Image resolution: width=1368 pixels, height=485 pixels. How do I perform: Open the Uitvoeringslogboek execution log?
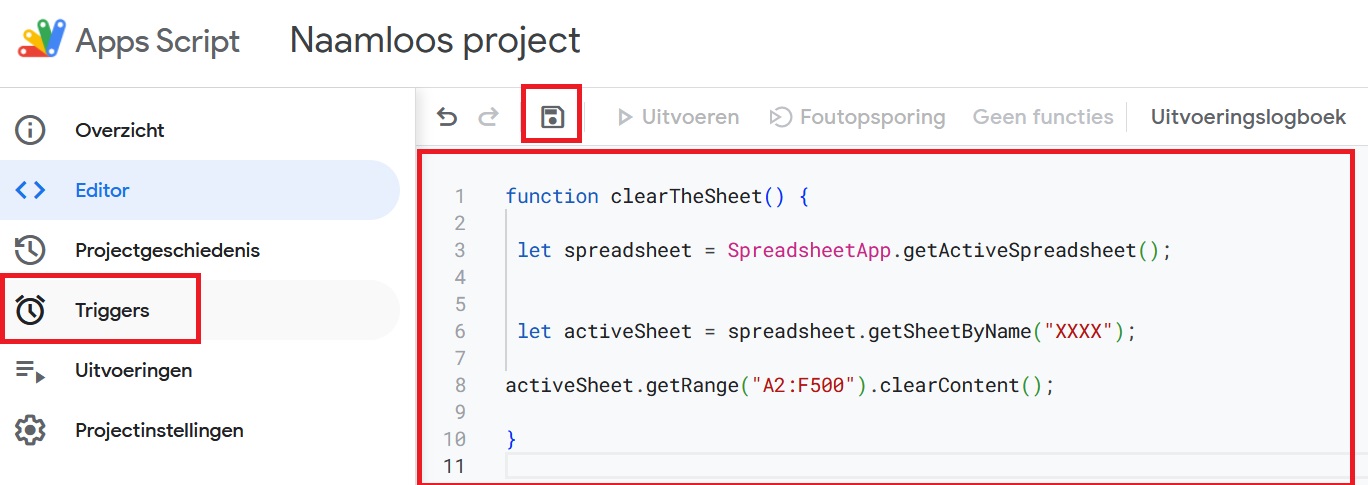click(1248, 117)
